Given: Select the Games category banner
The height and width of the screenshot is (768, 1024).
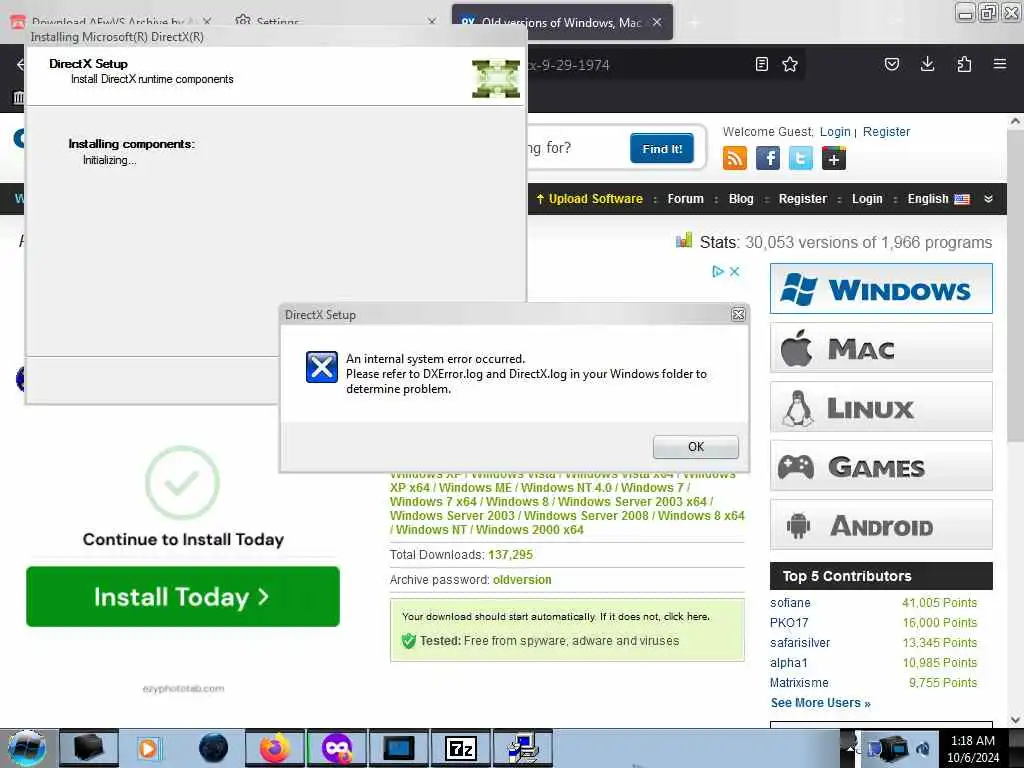Looking at the screenshot, I should (881, 466).
